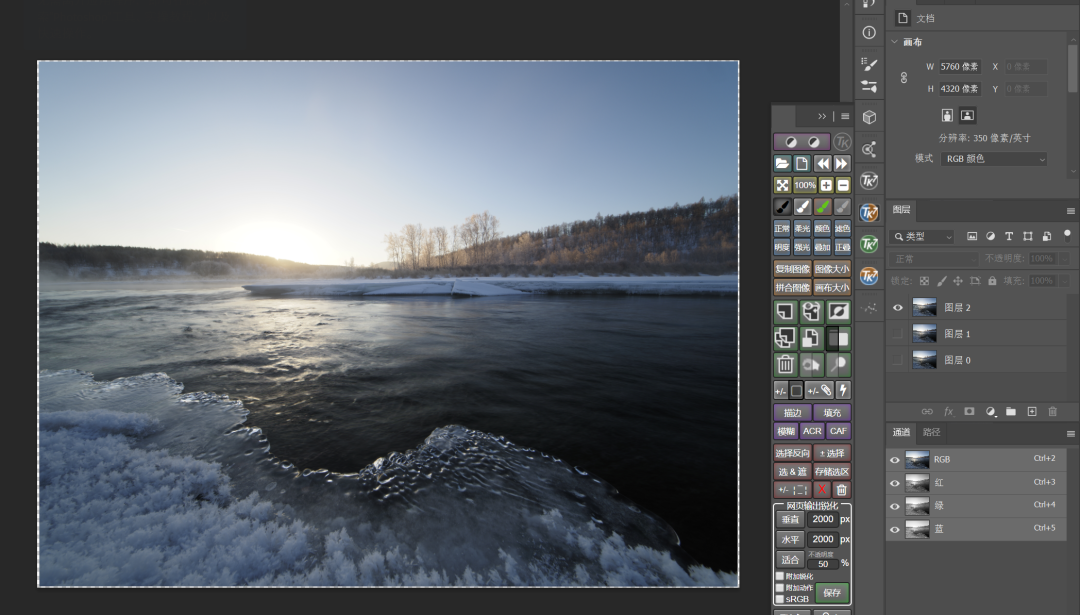Viewport: 1080px width, 615px height.
Task: Click the create new layer icon
Action: pyautogui.click(x=1032, y=411)
